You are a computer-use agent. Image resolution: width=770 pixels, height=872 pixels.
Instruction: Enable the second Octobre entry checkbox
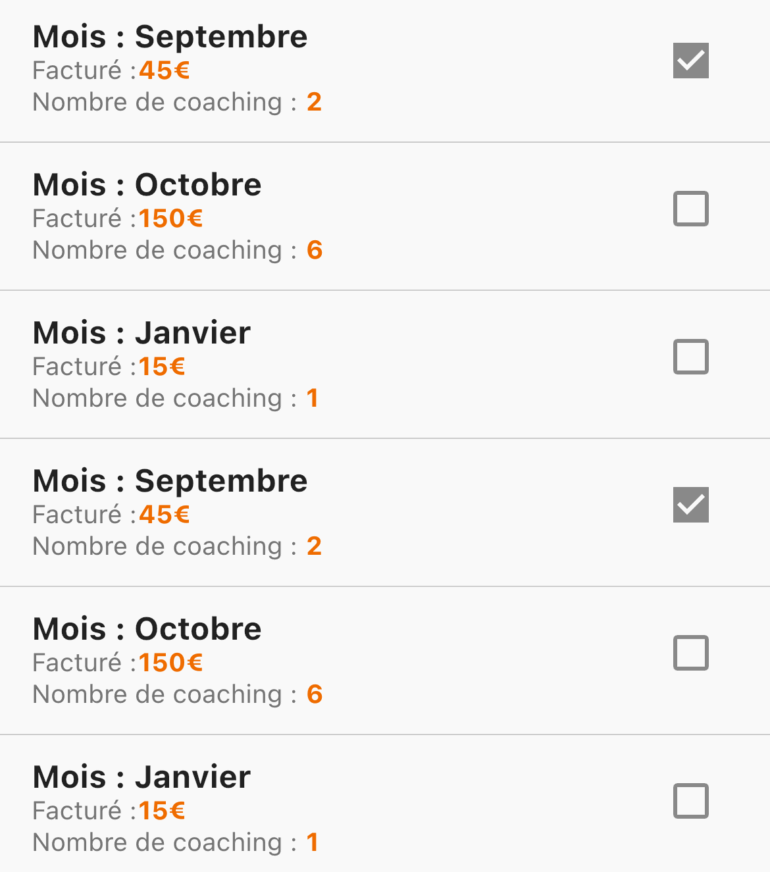[x=690, y=652]
